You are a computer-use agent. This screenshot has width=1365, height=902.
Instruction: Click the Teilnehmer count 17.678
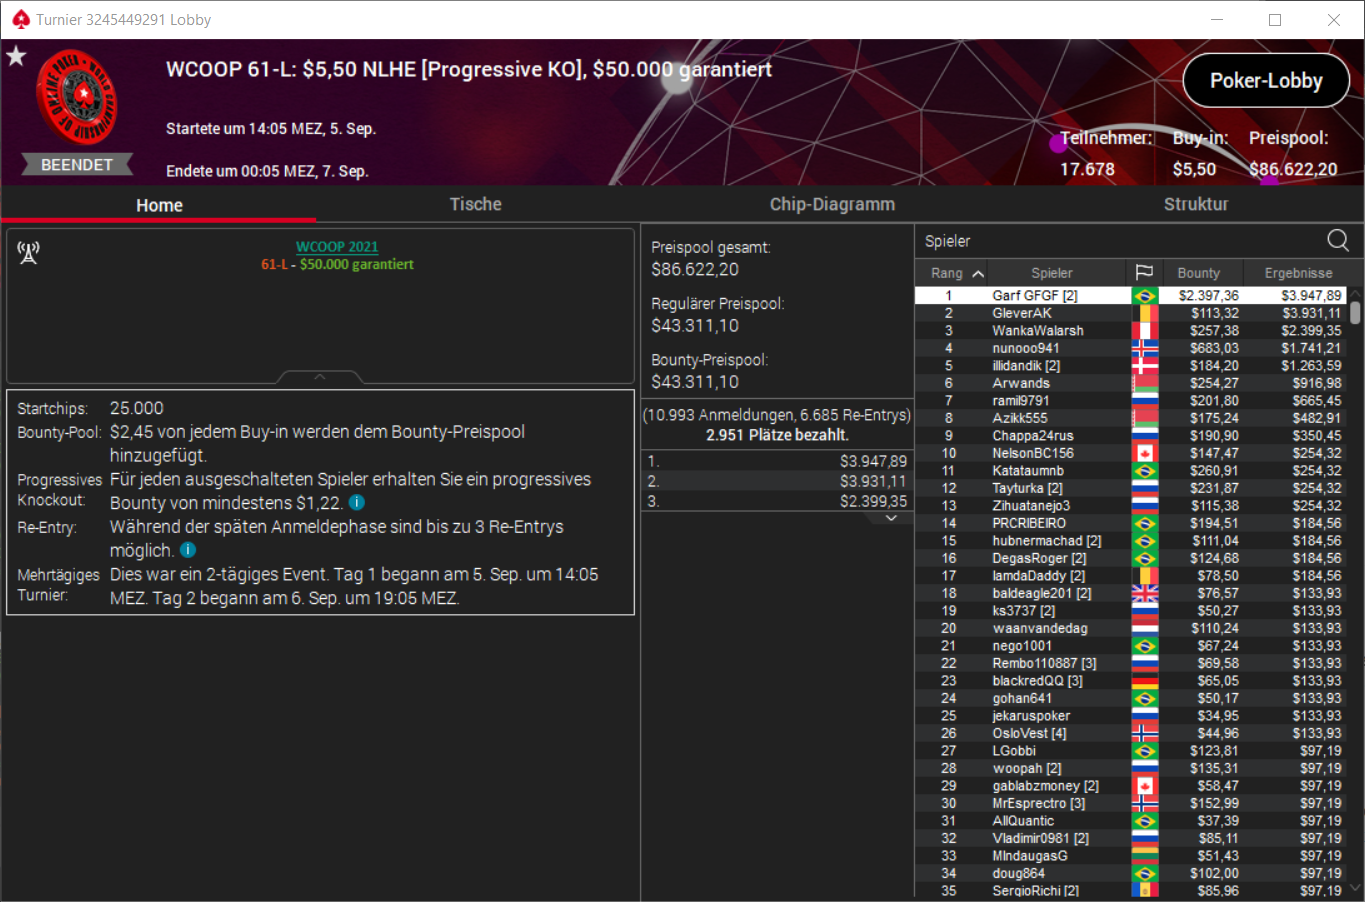1087,169
